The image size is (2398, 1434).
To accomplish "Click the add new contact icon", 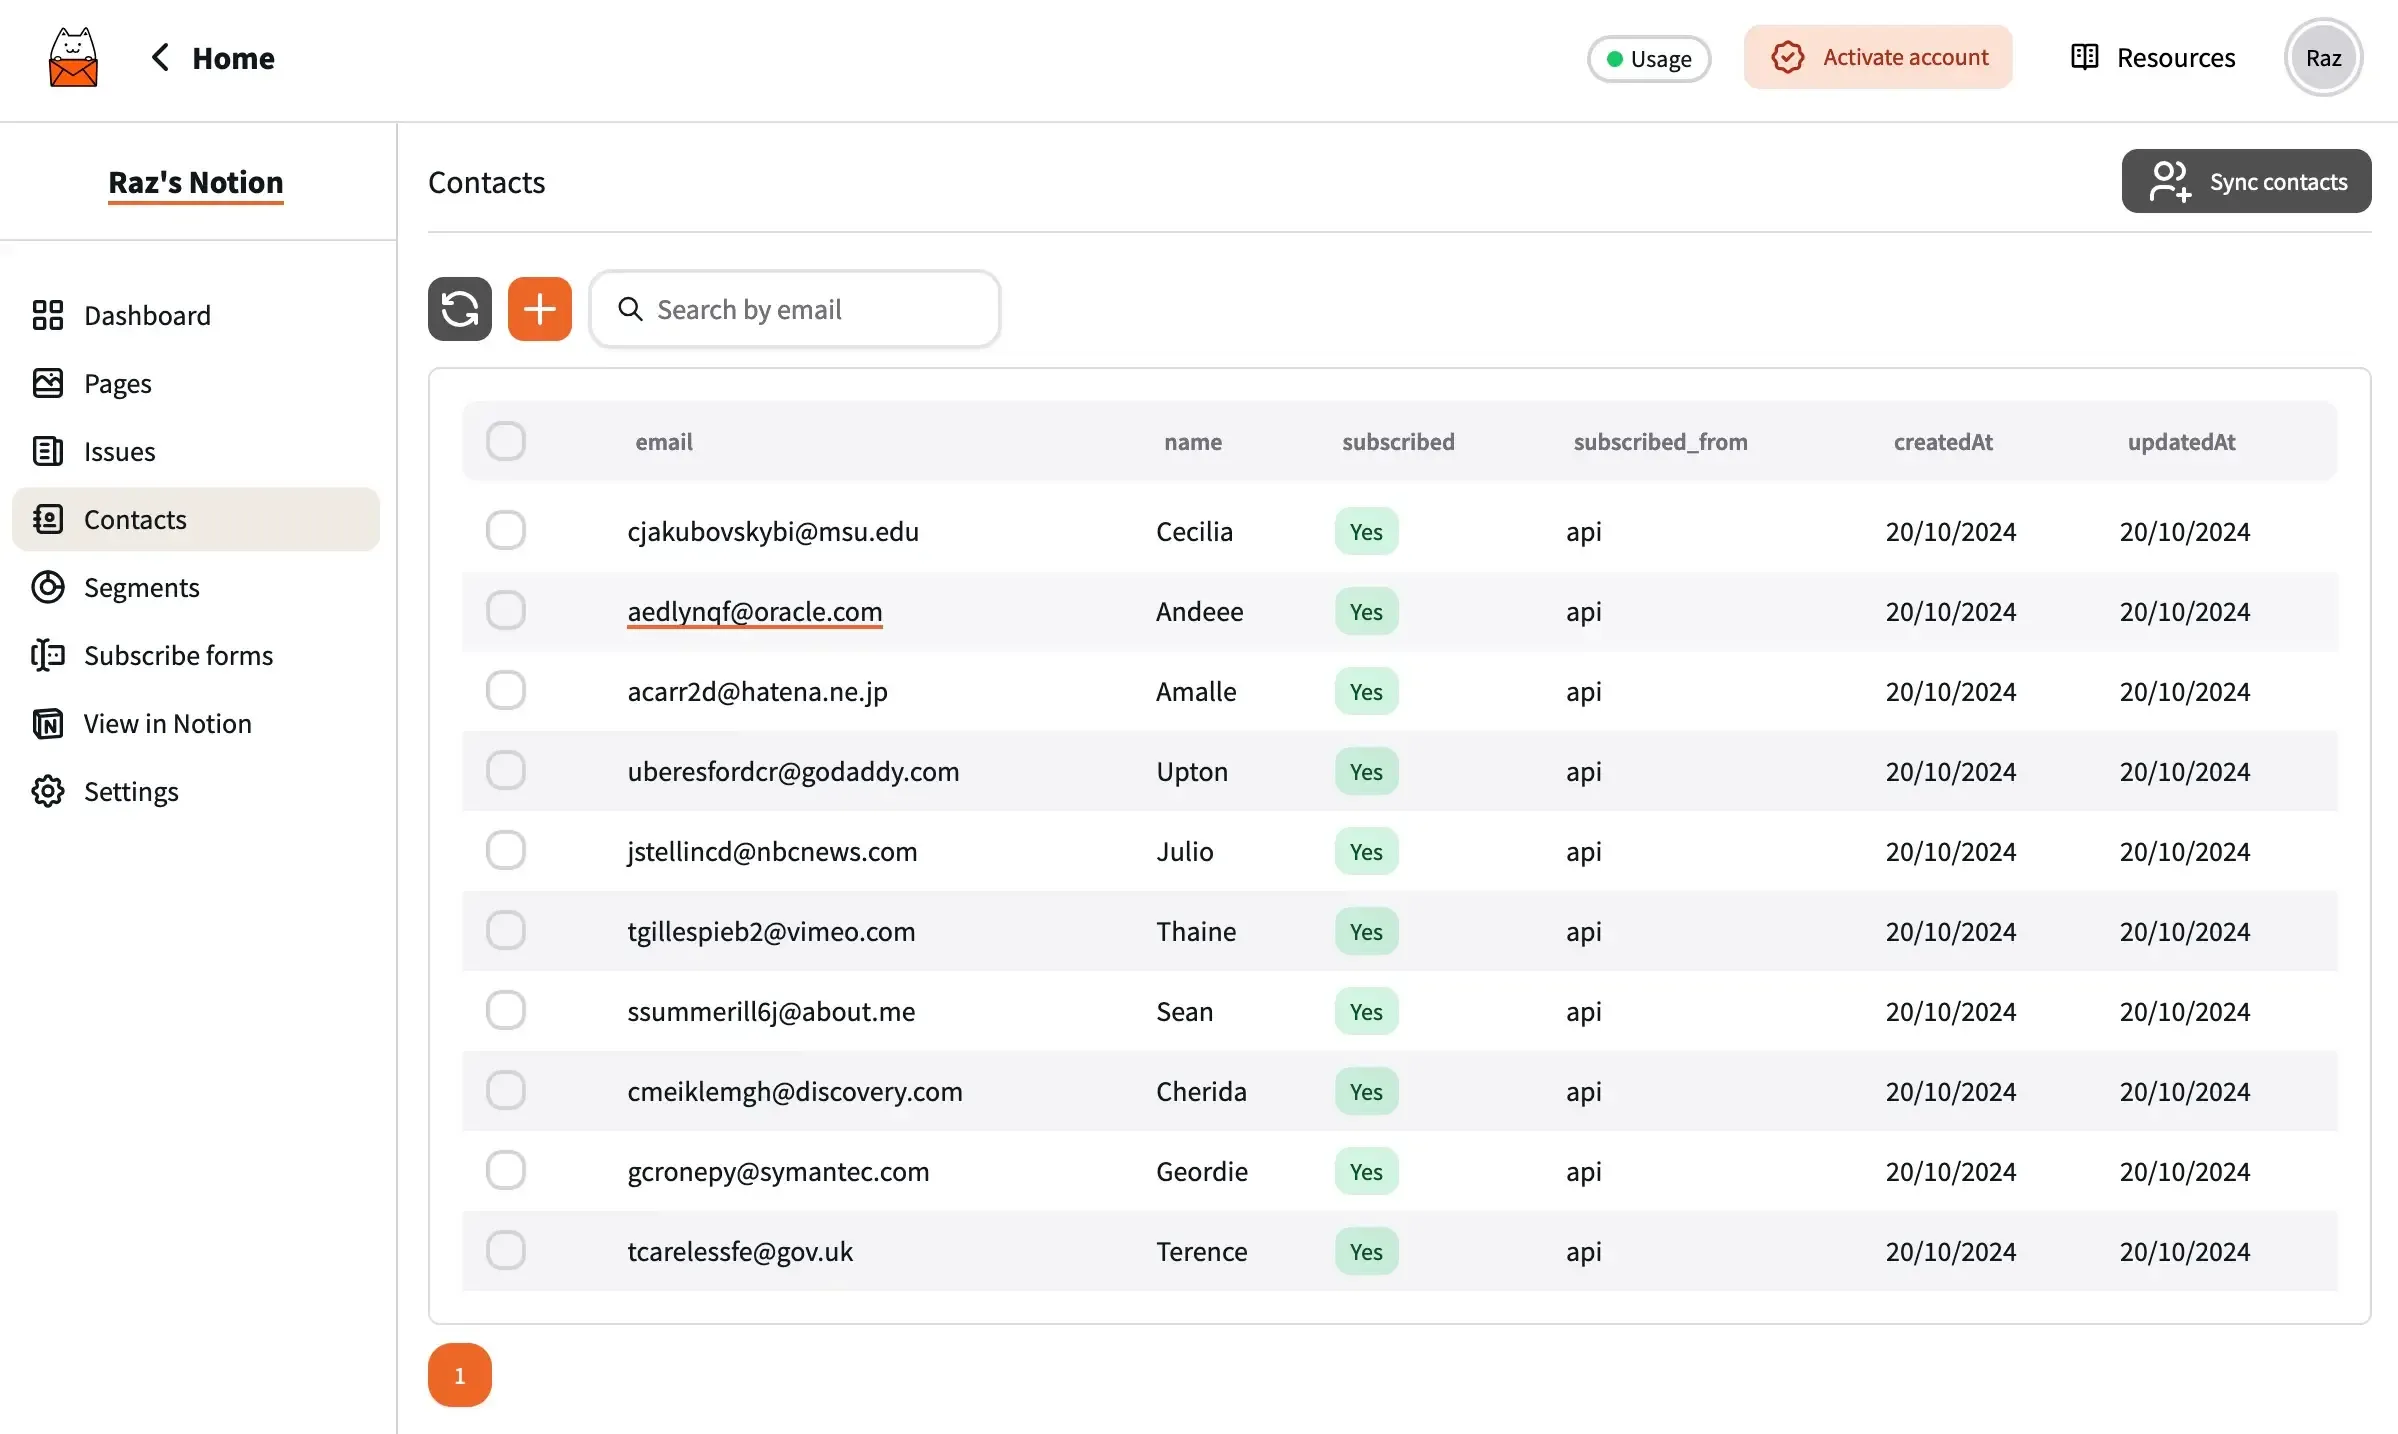I will coord(539,307).
